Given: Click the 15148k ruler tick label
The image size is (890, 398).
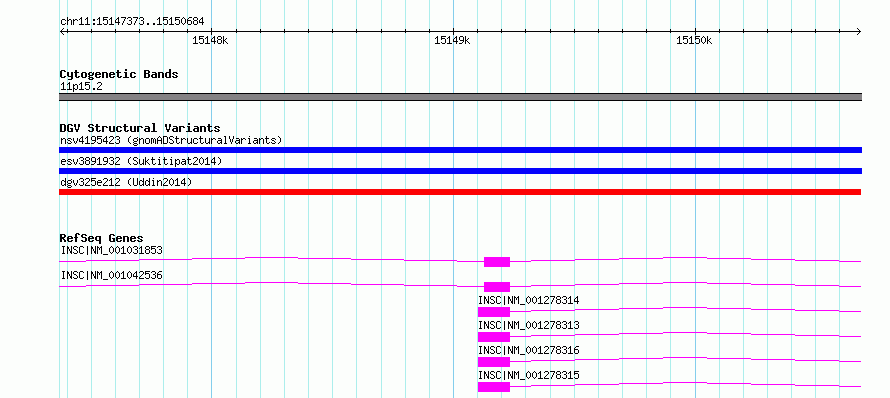Looking at the screenshot, I should pyautogui.click(x=210, y=40).
